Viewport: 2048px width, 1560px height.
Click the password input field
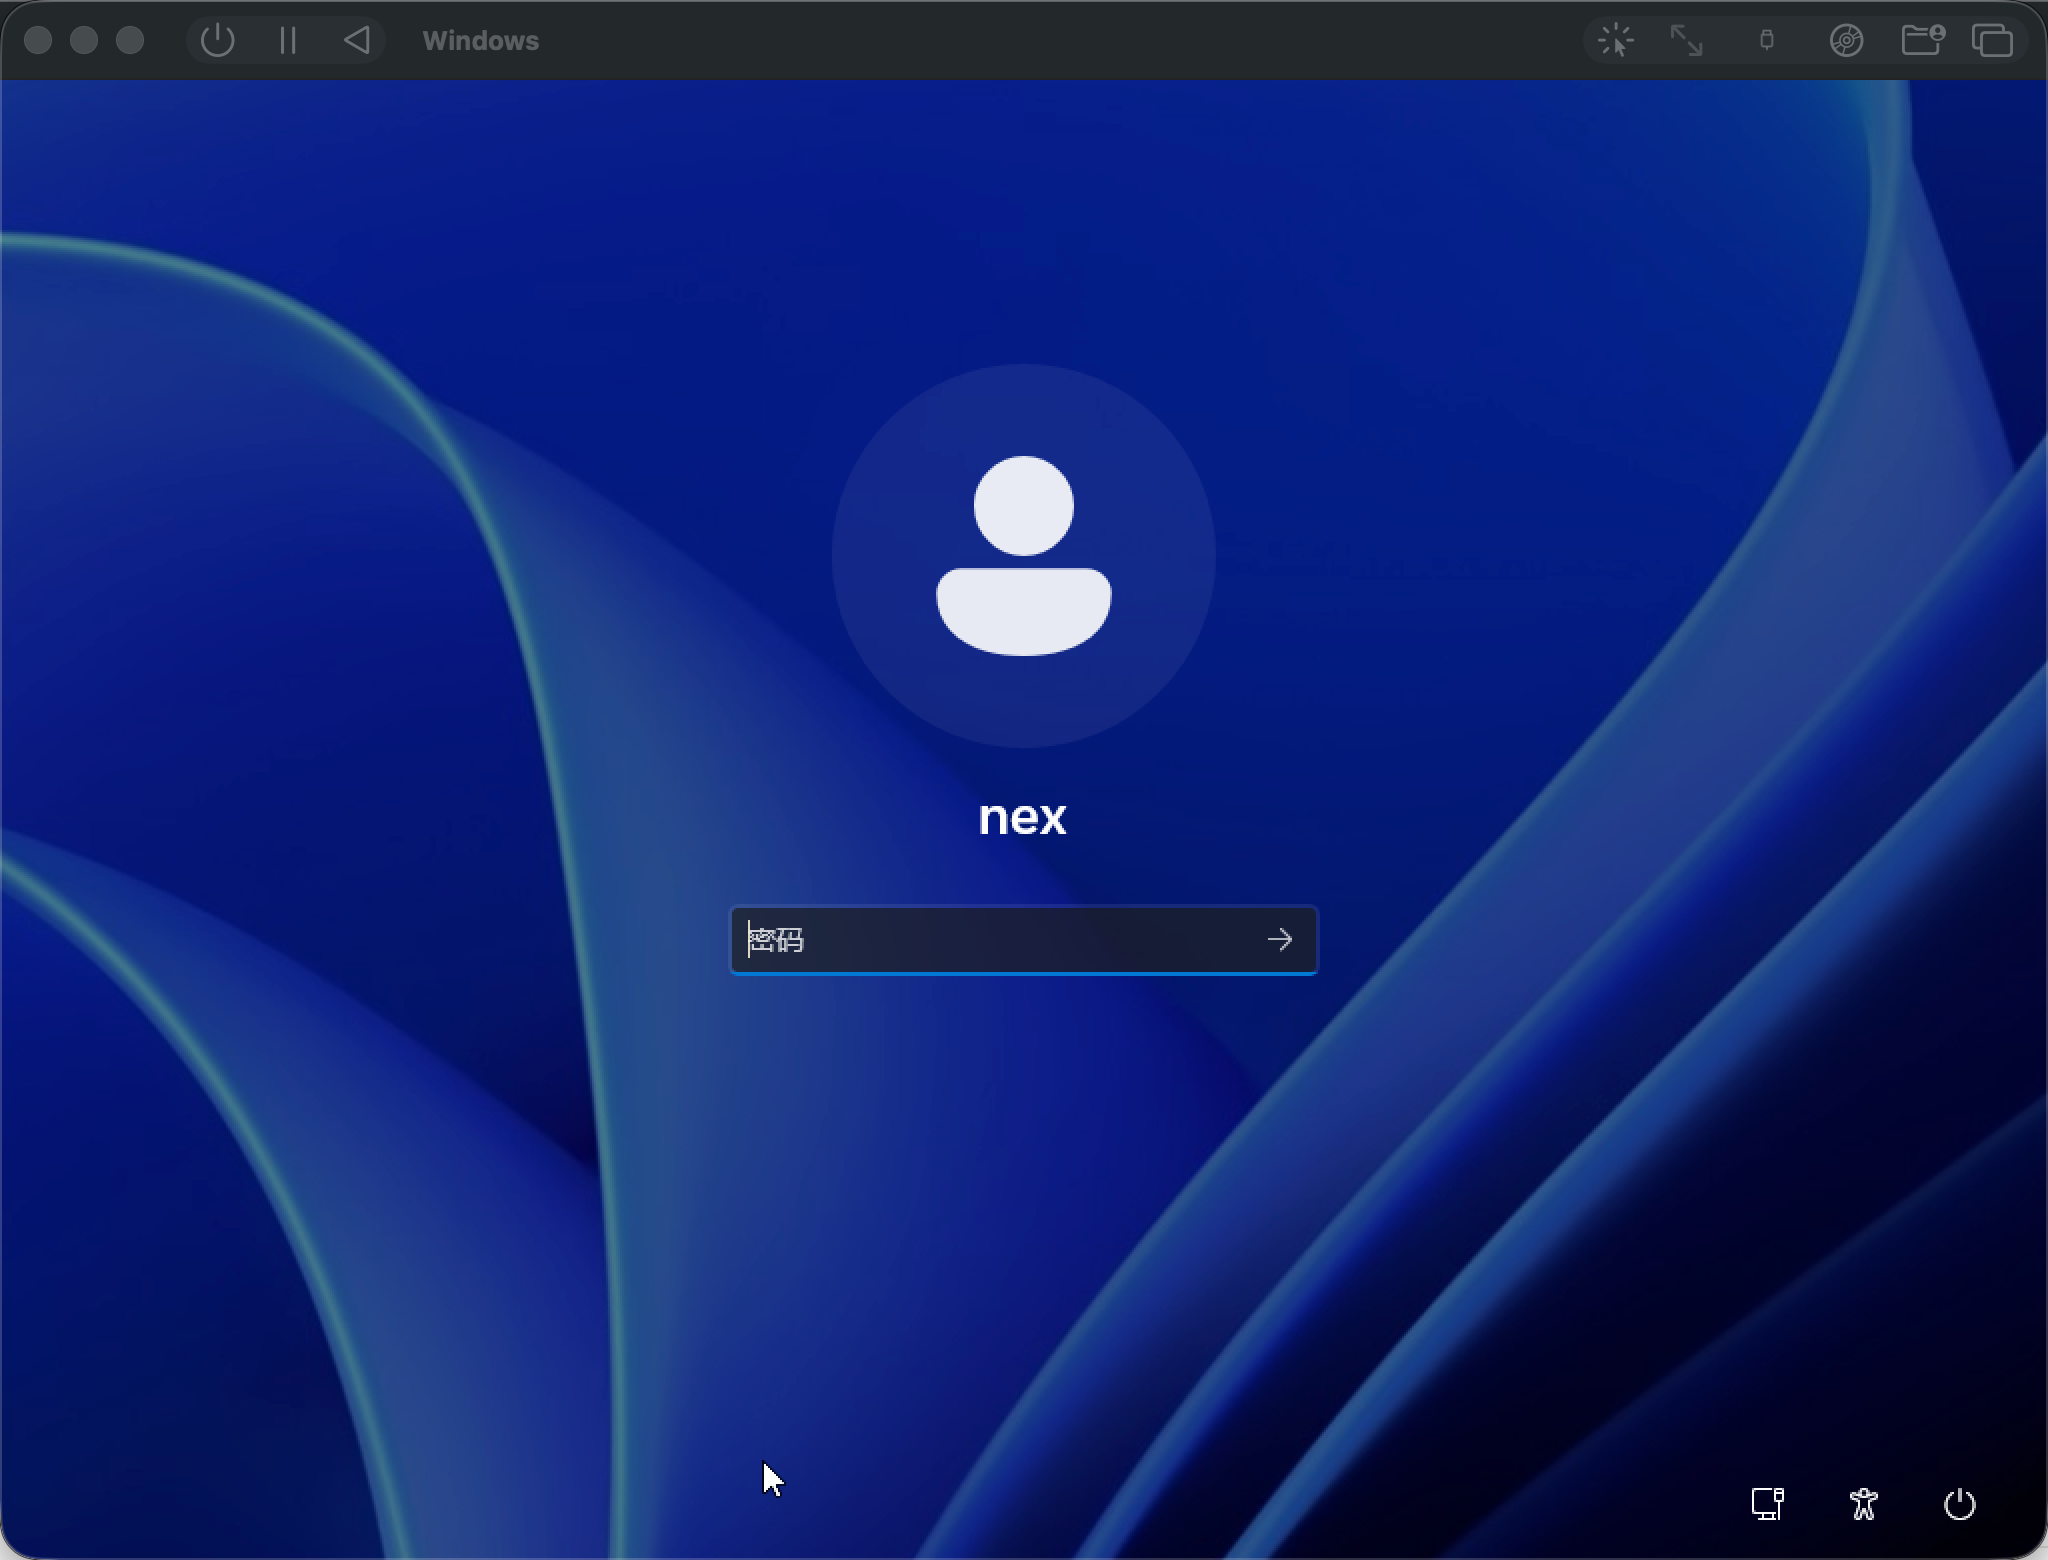tap(990, 940)
